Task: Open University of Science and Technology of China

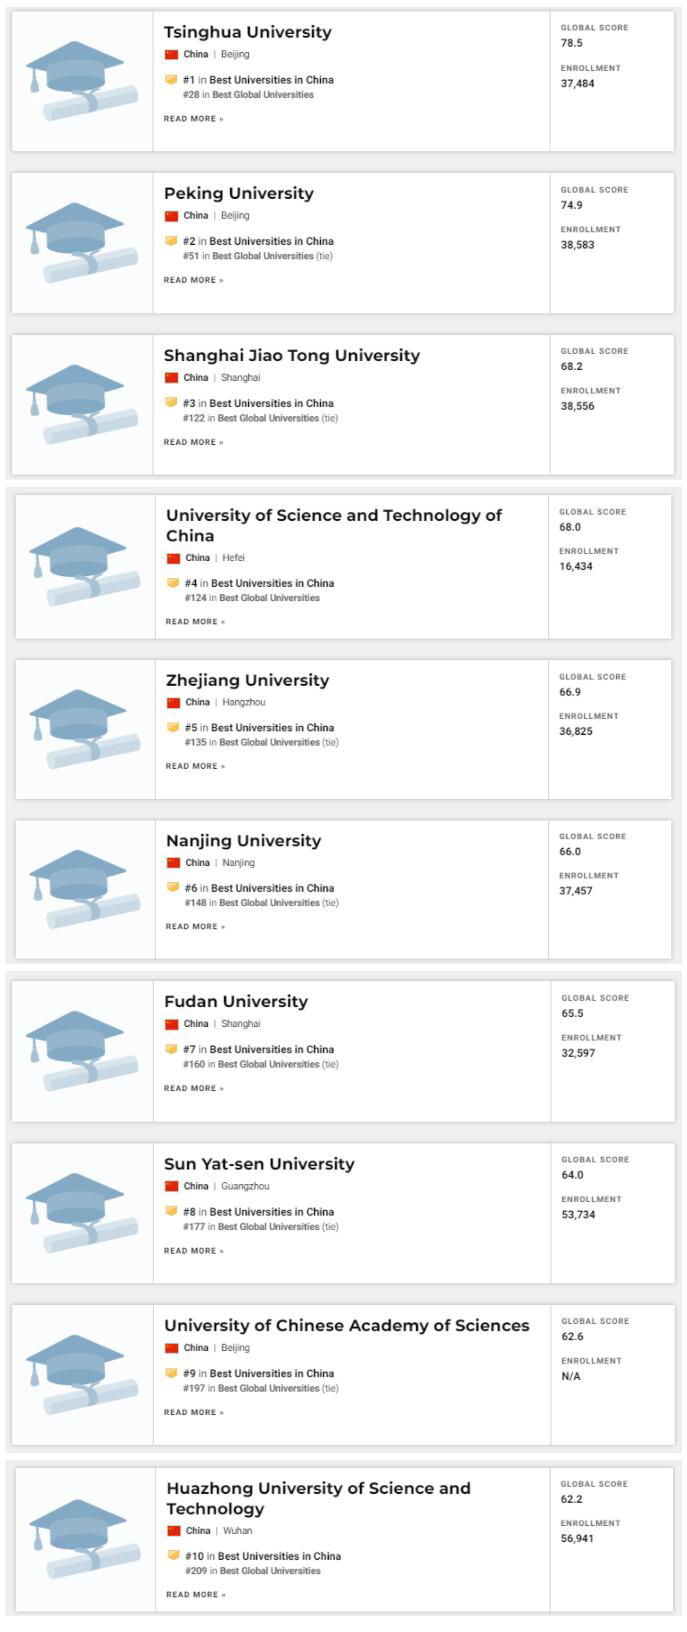Action: (333, 525)
